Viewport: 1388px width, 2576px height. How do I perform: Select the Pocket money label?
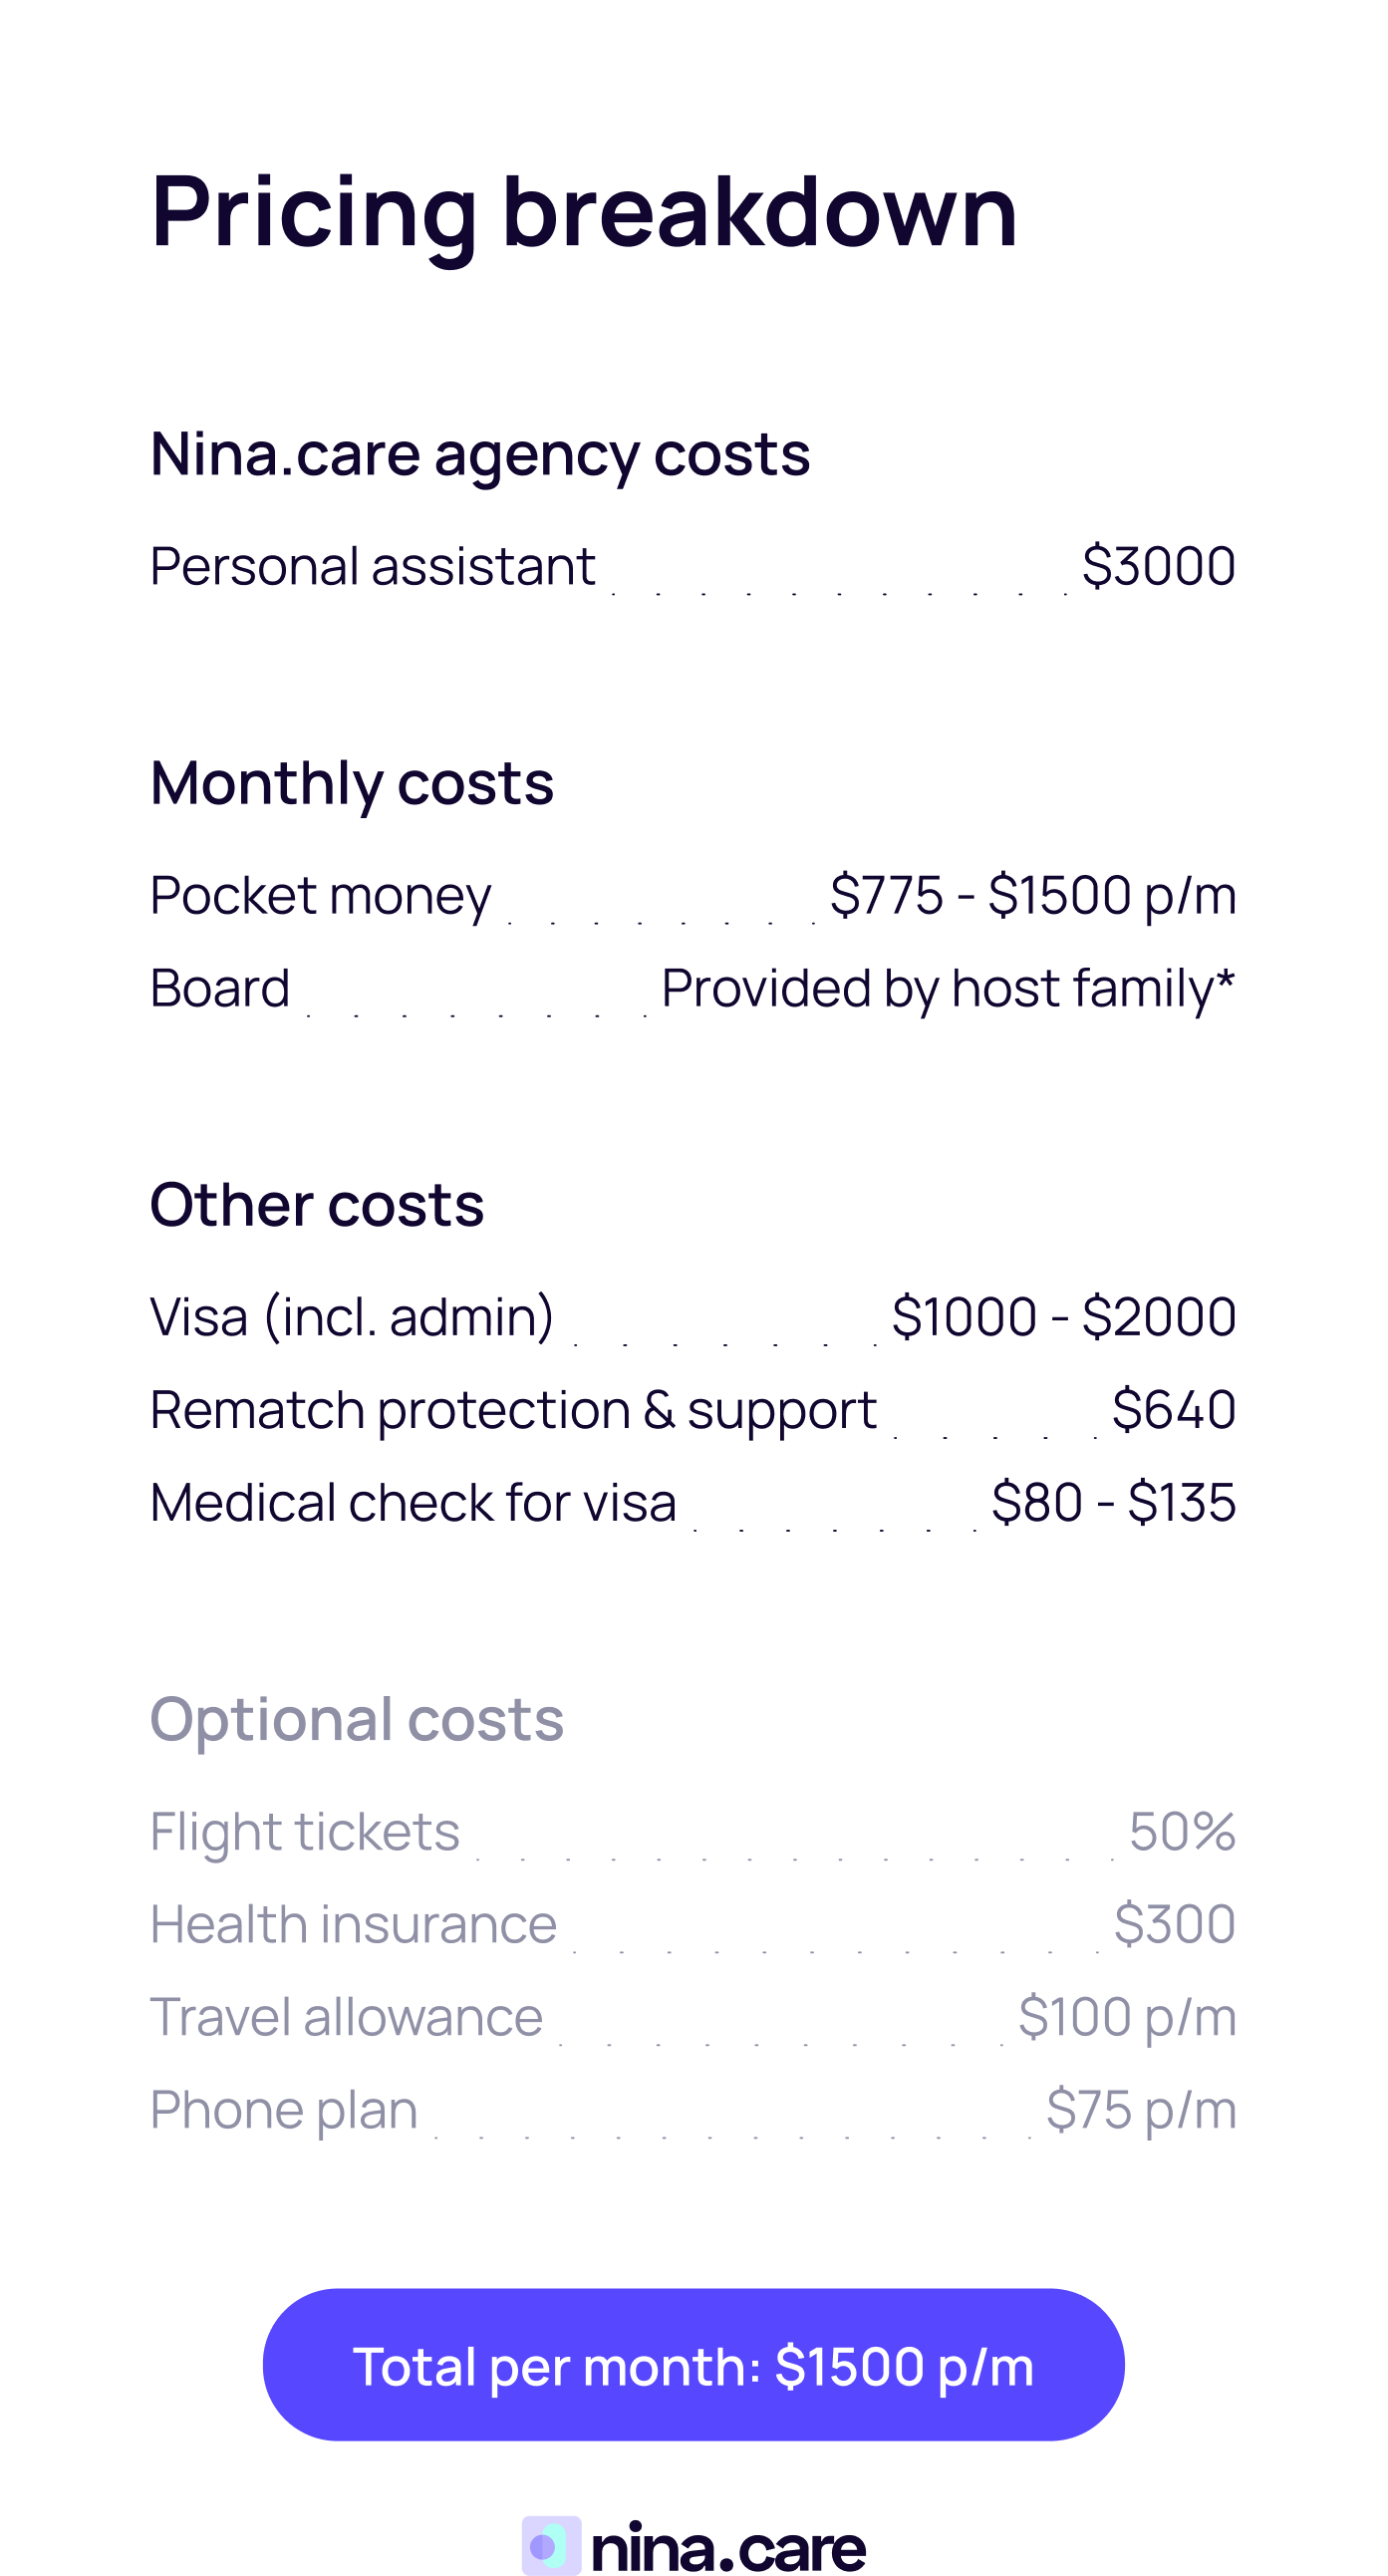coord(321,894)
